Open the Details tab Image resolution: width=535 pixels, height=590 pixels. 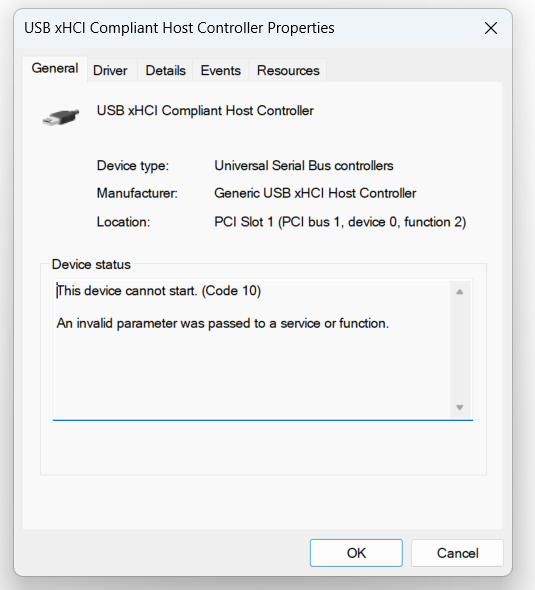166,70
